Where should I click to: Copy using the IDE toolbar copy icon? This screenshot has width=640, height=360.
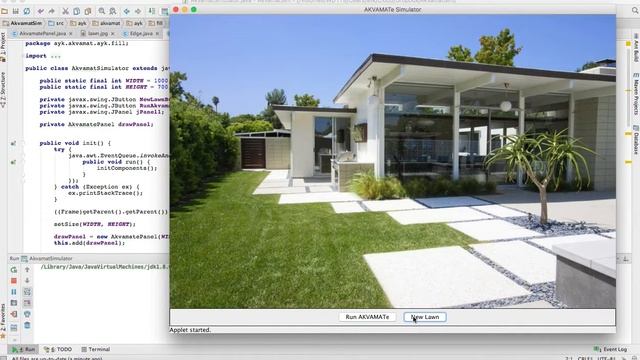point(76,11)
